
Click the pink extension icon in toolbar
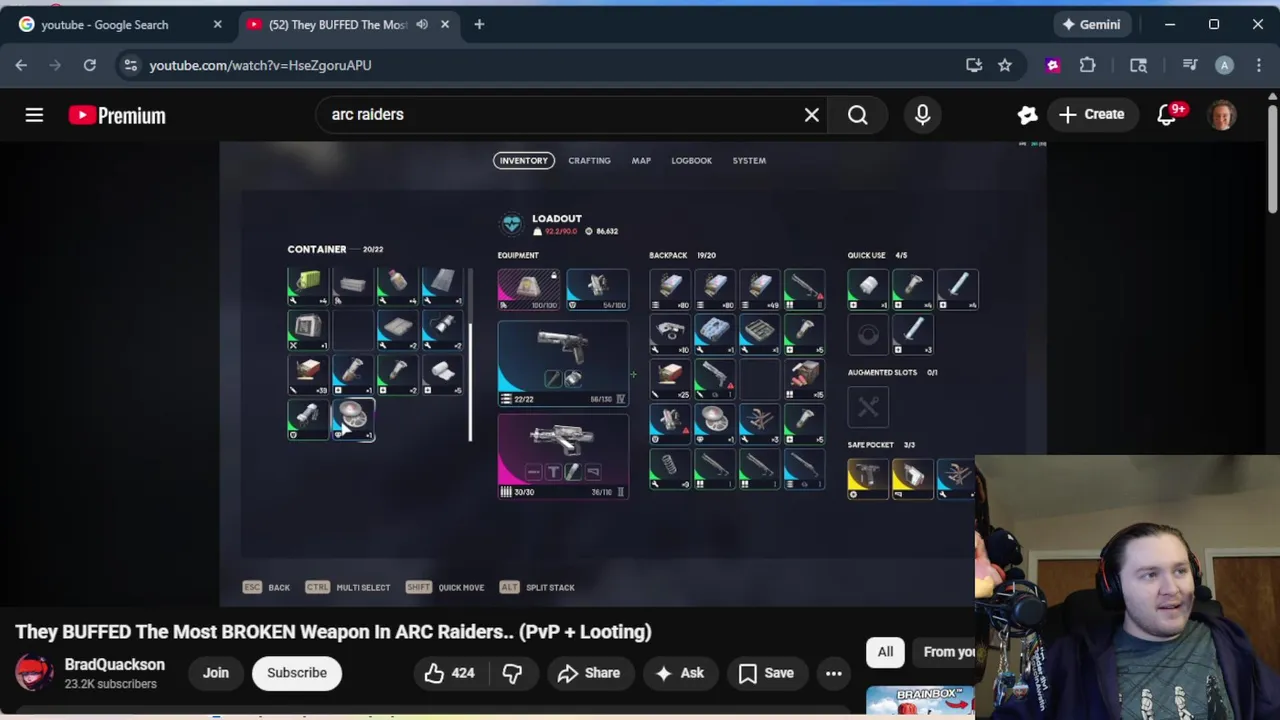click(1052, 65)
